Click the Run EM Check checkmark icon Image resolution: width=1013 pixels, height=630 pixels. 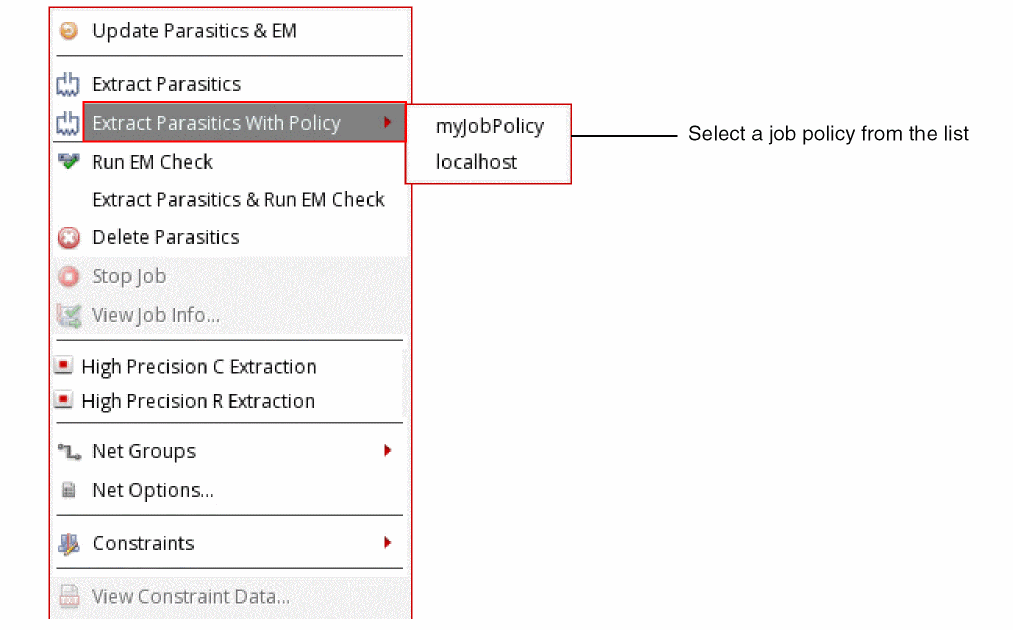(x=68, y=161)
